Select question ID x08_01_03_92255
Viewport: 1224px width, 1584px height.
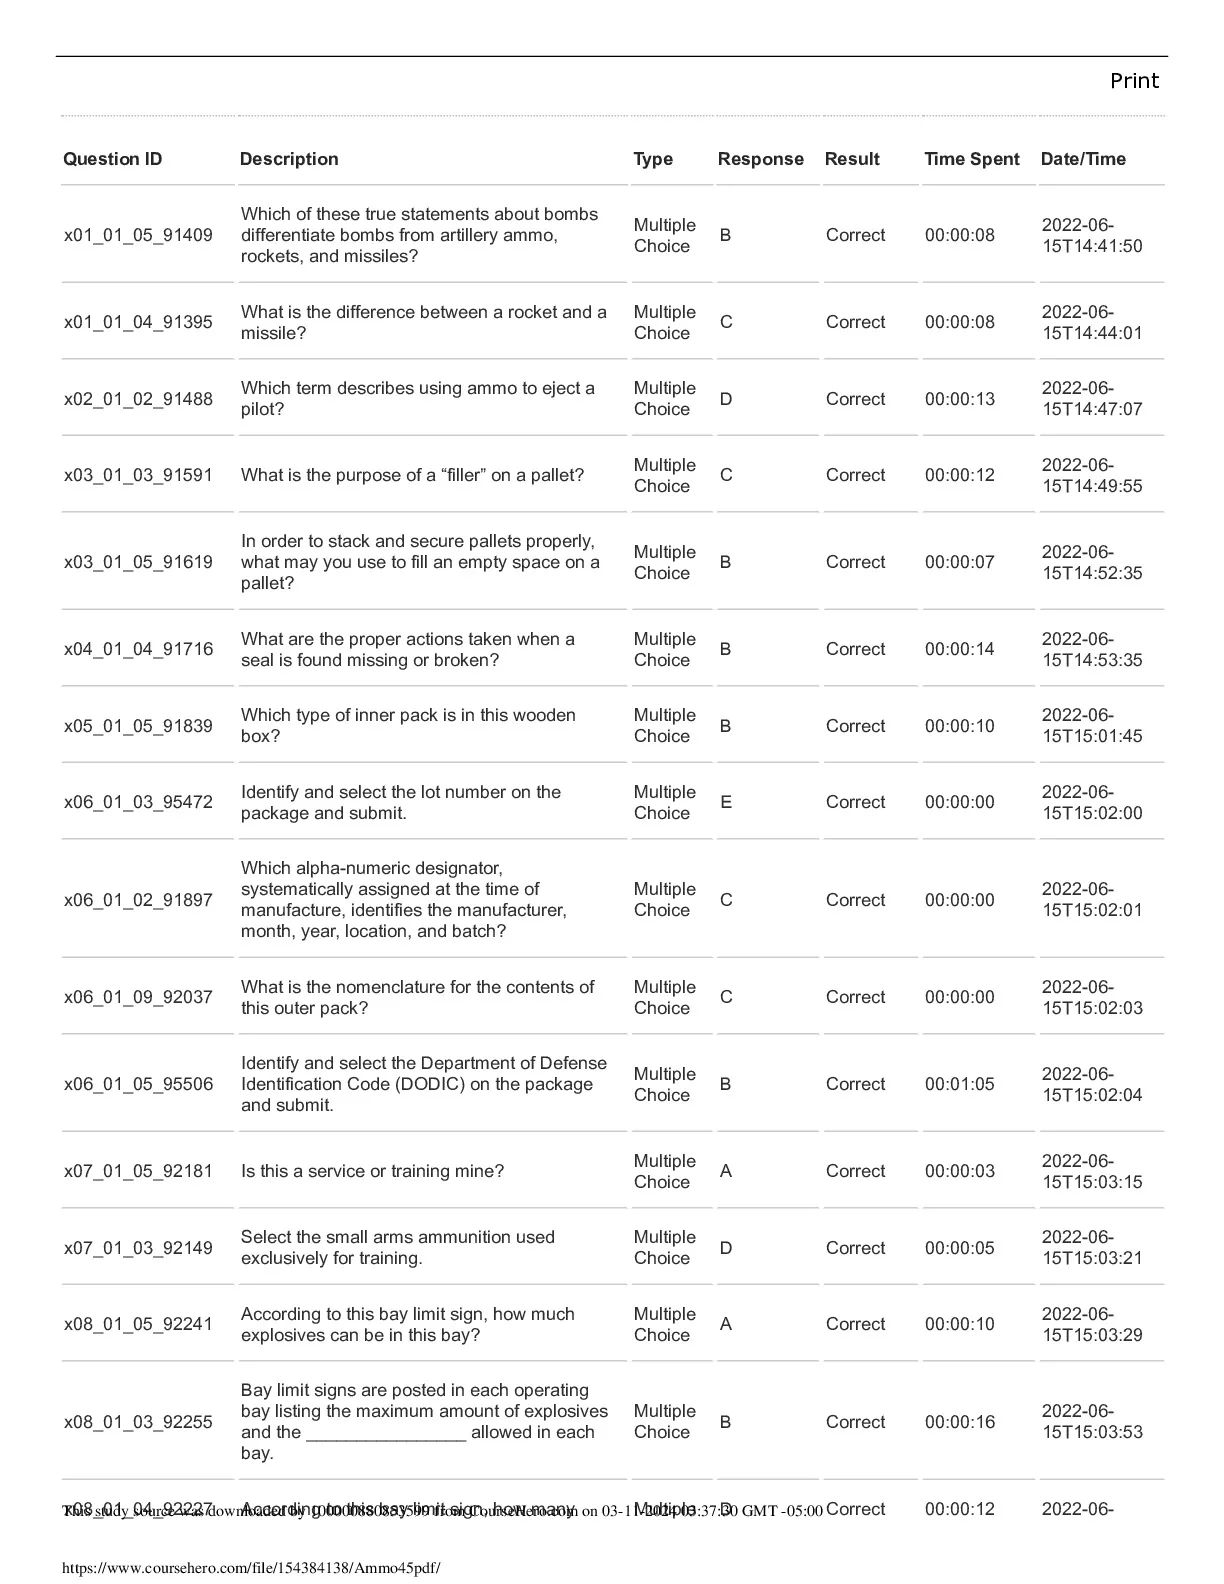pos(138,1422)
